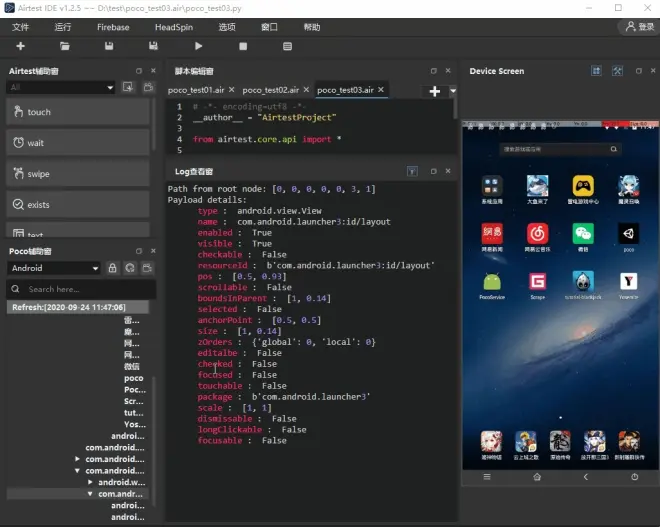Click the Poco record icon
Image resolution: width=660 pixels, height=527 pixels.
[147, 268]
